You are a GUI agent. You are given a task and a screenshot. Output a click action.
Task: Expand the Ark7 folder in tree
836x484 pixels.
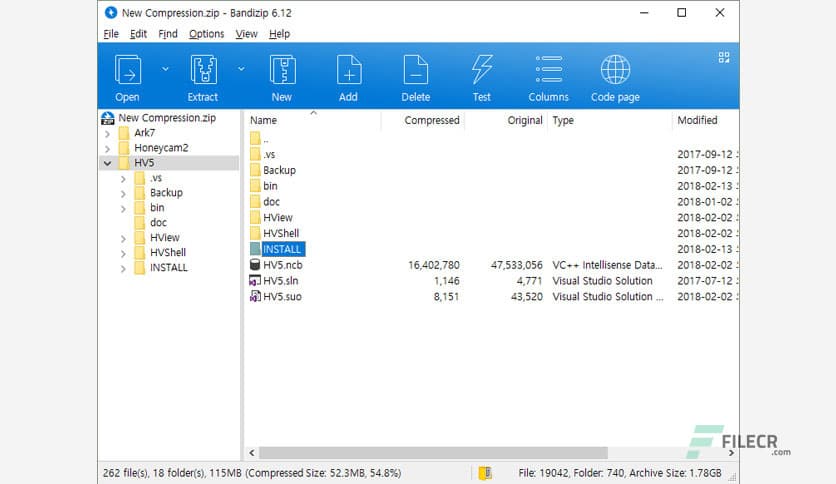pyautogui.click(x=108, y=134)
